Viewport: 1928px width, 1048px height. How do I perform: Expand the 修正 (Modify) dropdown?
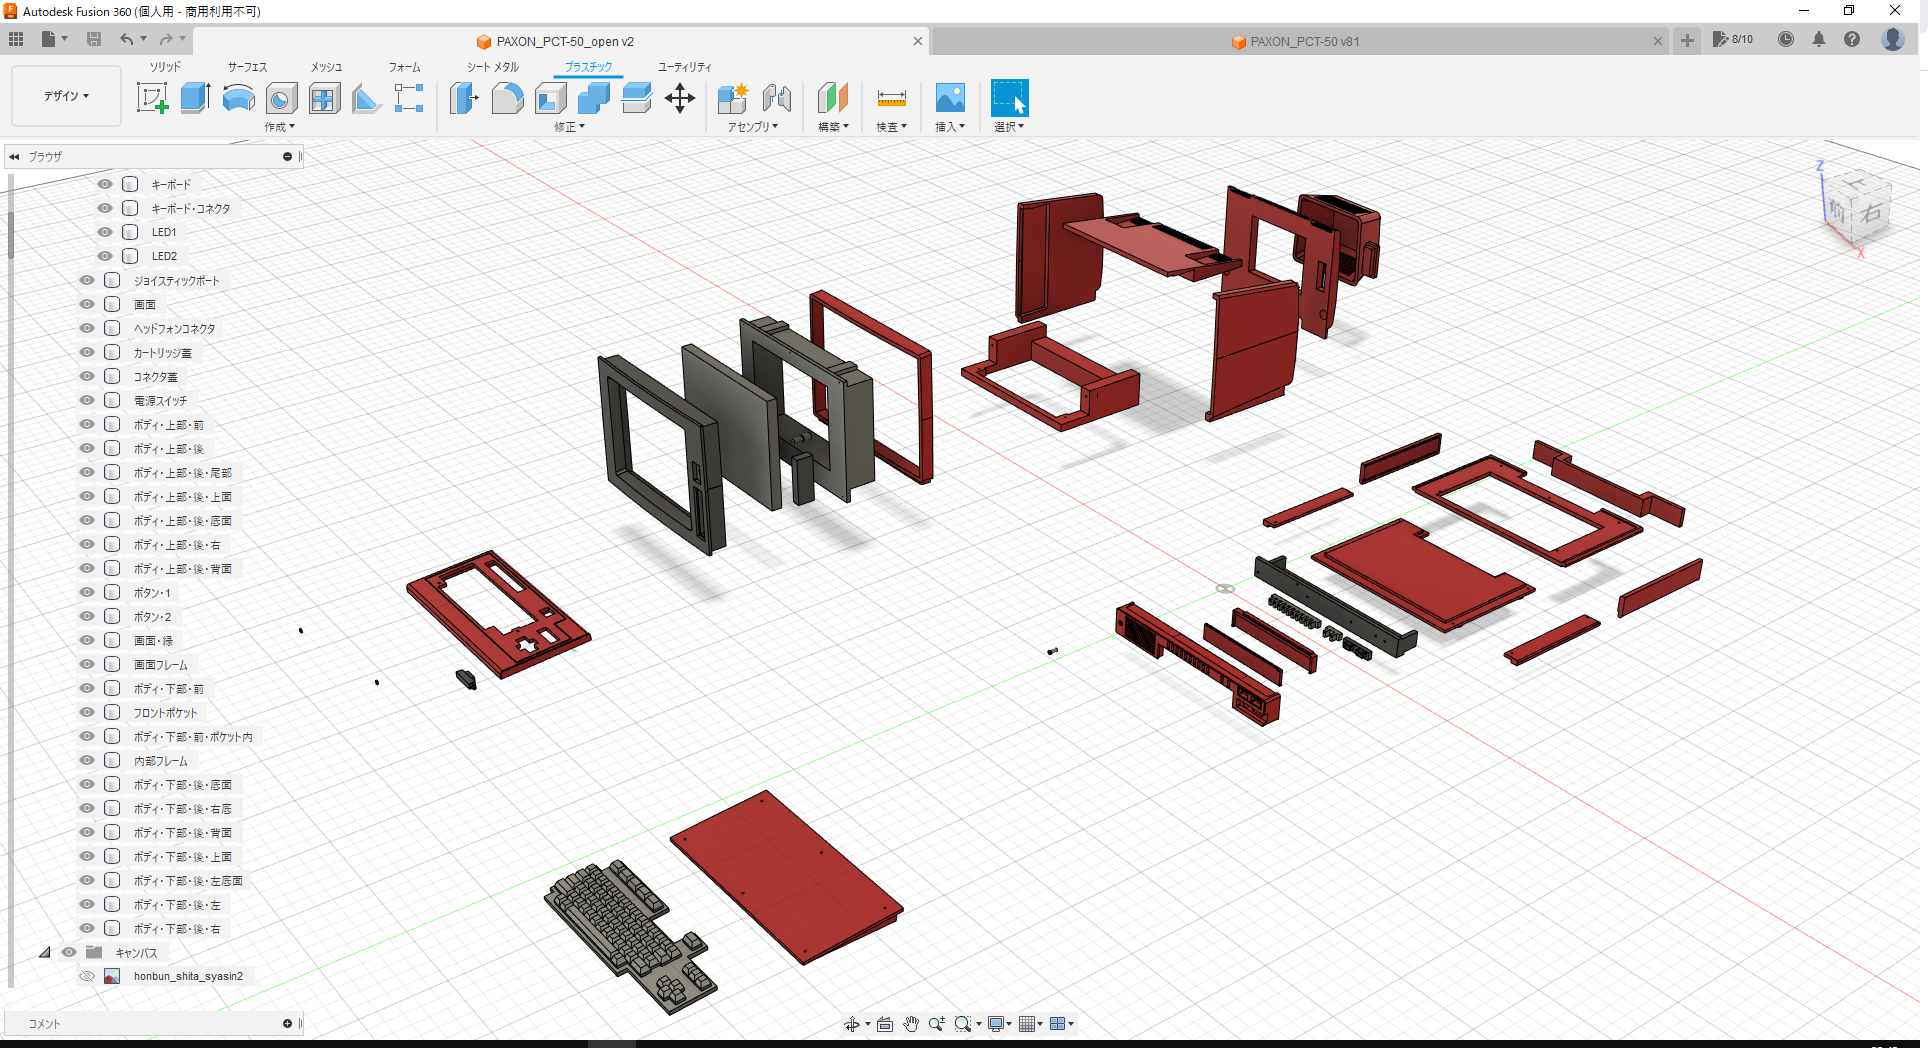click(568, 127)
